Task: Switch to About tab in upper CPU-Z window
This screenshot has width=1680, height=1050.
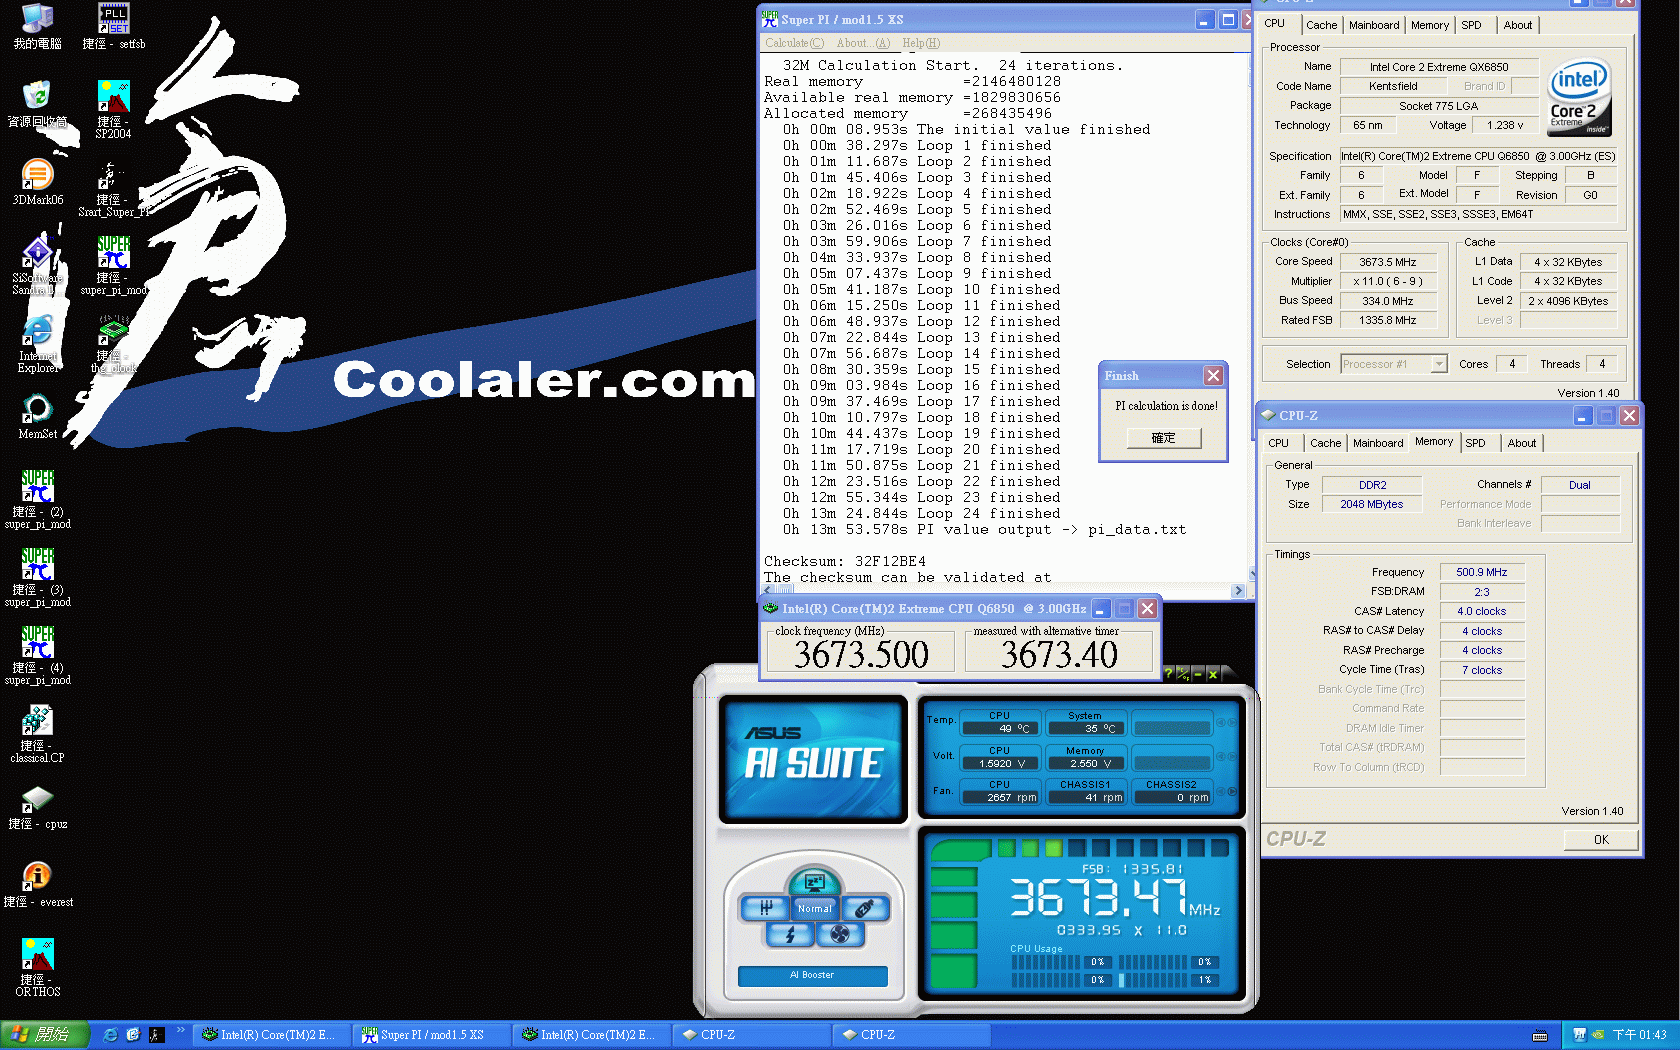Action: click(x=1517, y=25)
